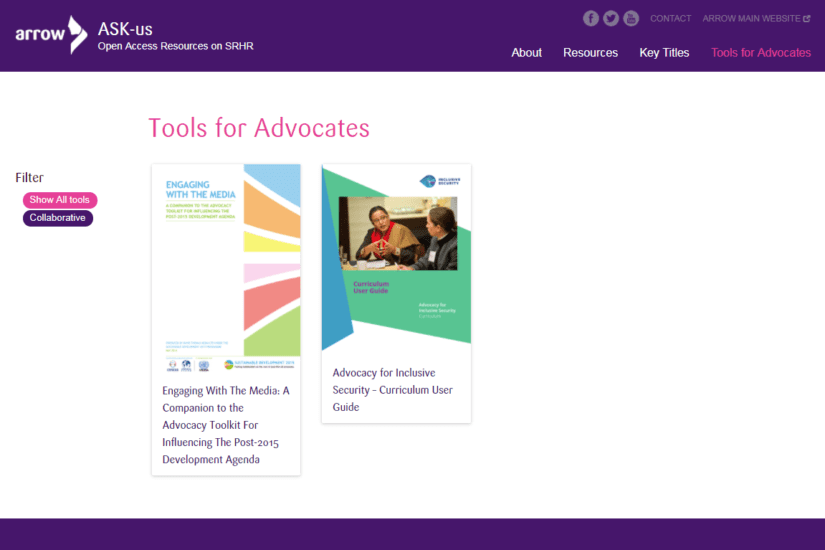Image resolution: width=825 pixels, height=550 pixels.
Task: Open the YouTube social icon
Action: pyautogui.click(x=631, y=18)
